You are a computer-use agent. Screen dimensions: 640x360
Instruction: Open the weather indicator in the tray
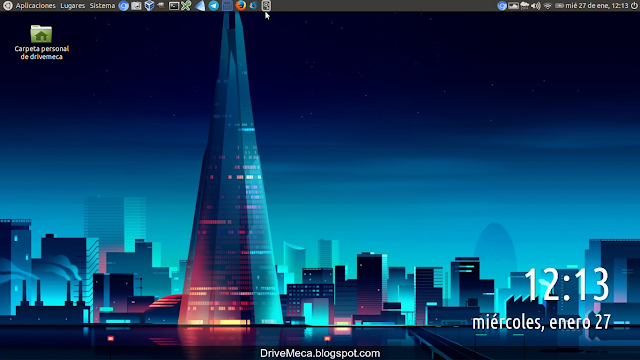(x=525, y=6)
